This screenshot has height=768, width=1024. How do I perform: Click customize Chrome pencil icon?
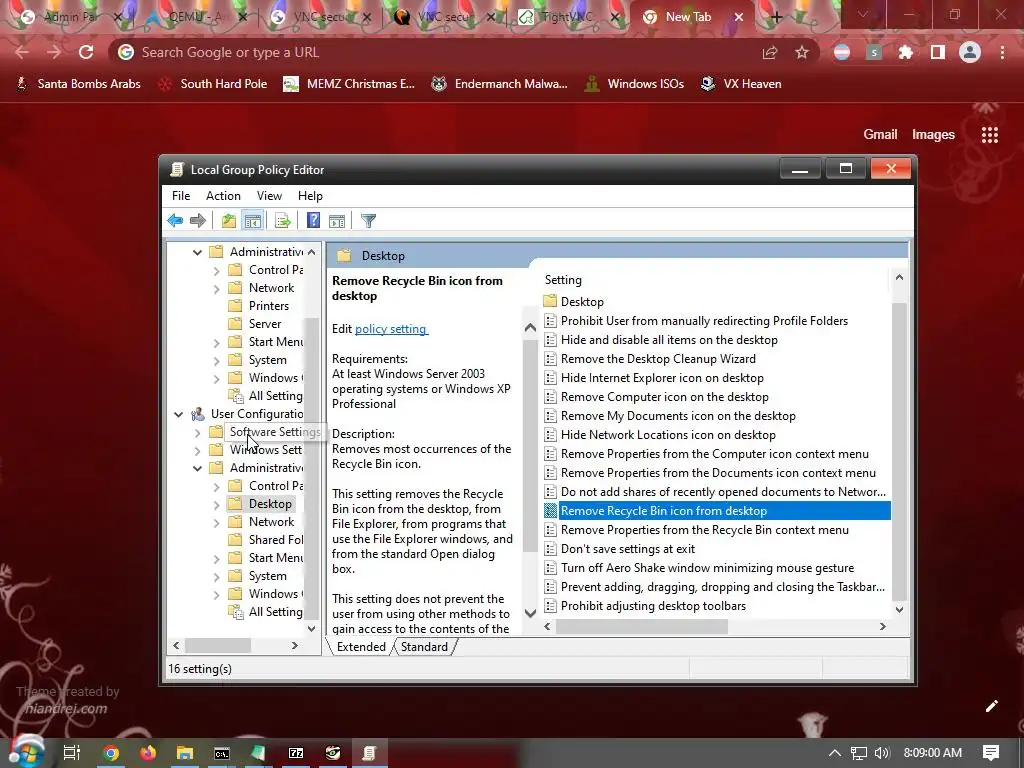(x=991, y=706)
